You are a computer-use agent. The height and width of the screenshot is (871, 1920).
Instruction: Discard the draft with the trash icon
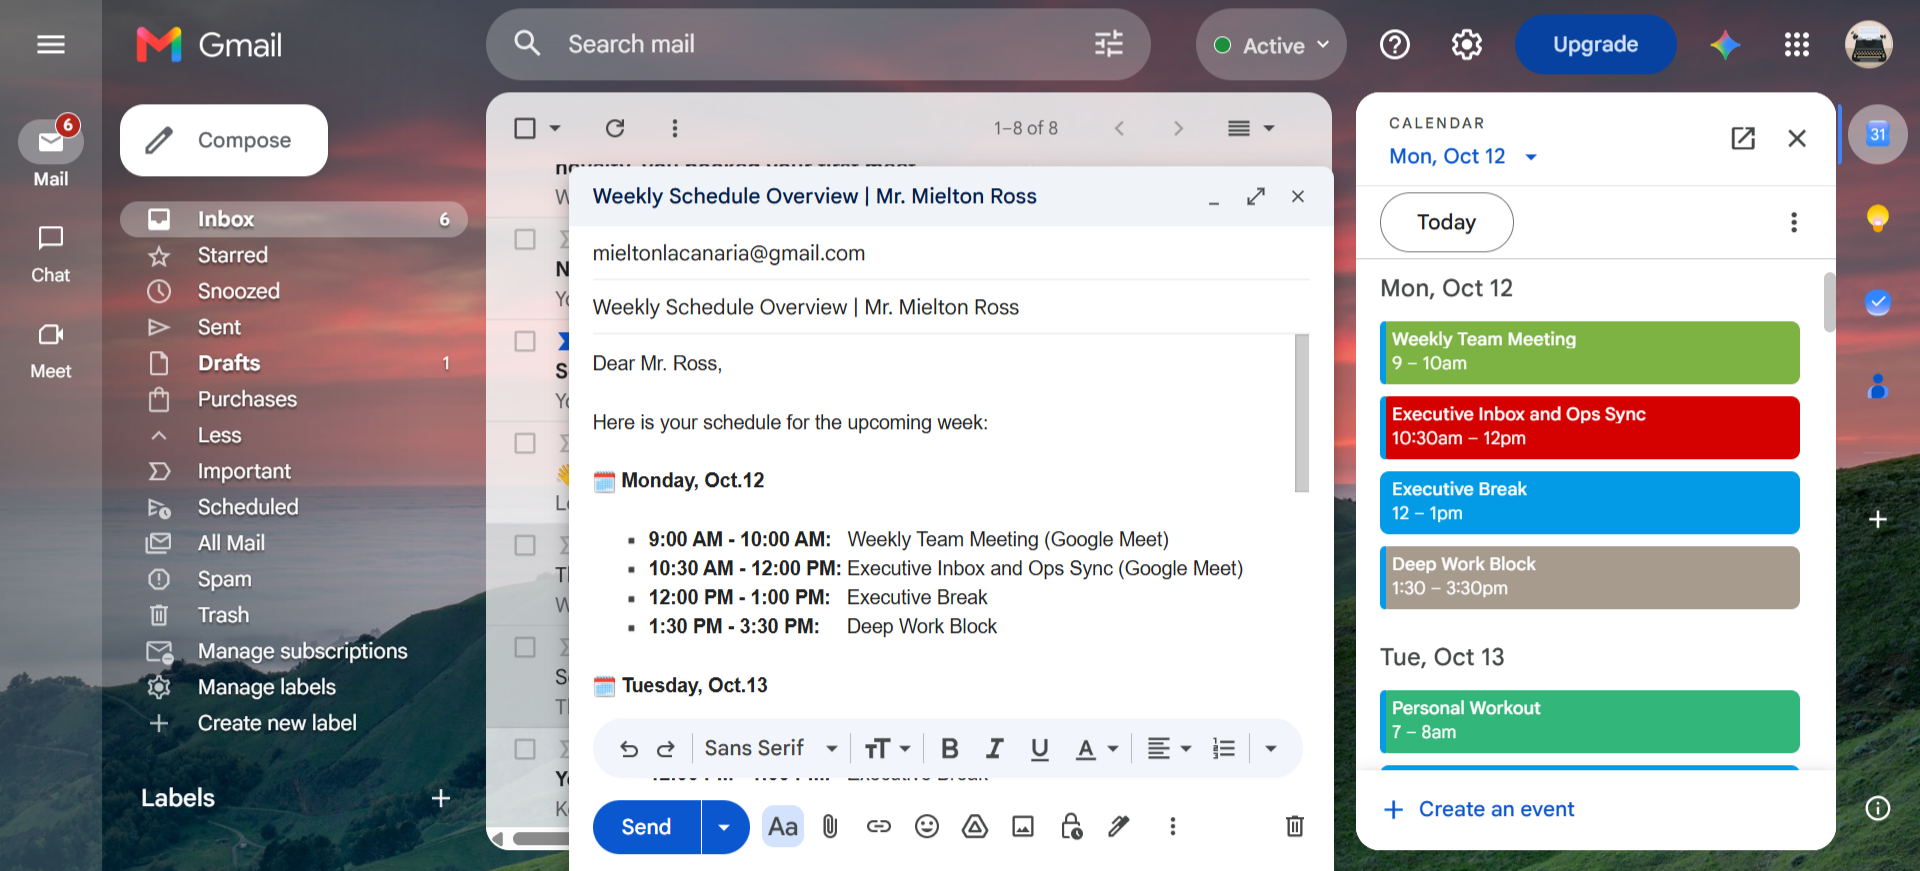(x=1295, y=826)
